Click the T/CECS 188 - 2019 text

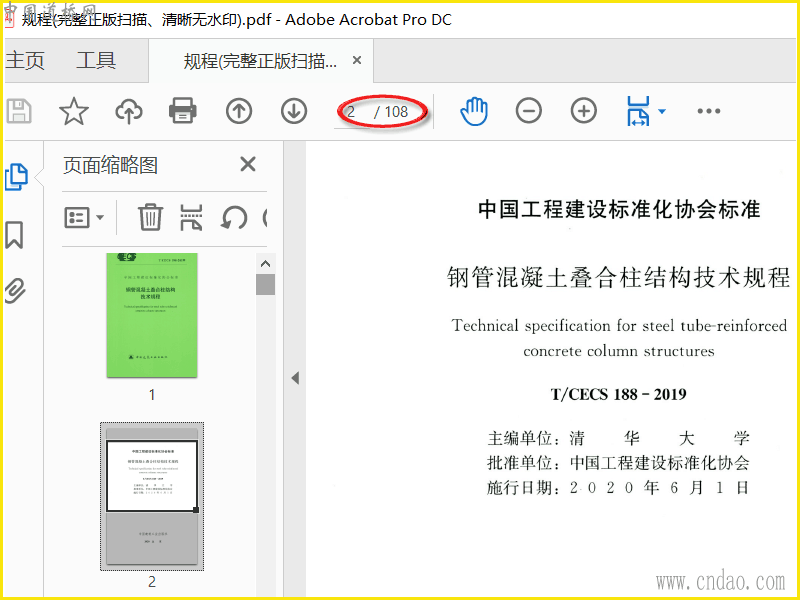pyautogui.click(x=618, y=394)
